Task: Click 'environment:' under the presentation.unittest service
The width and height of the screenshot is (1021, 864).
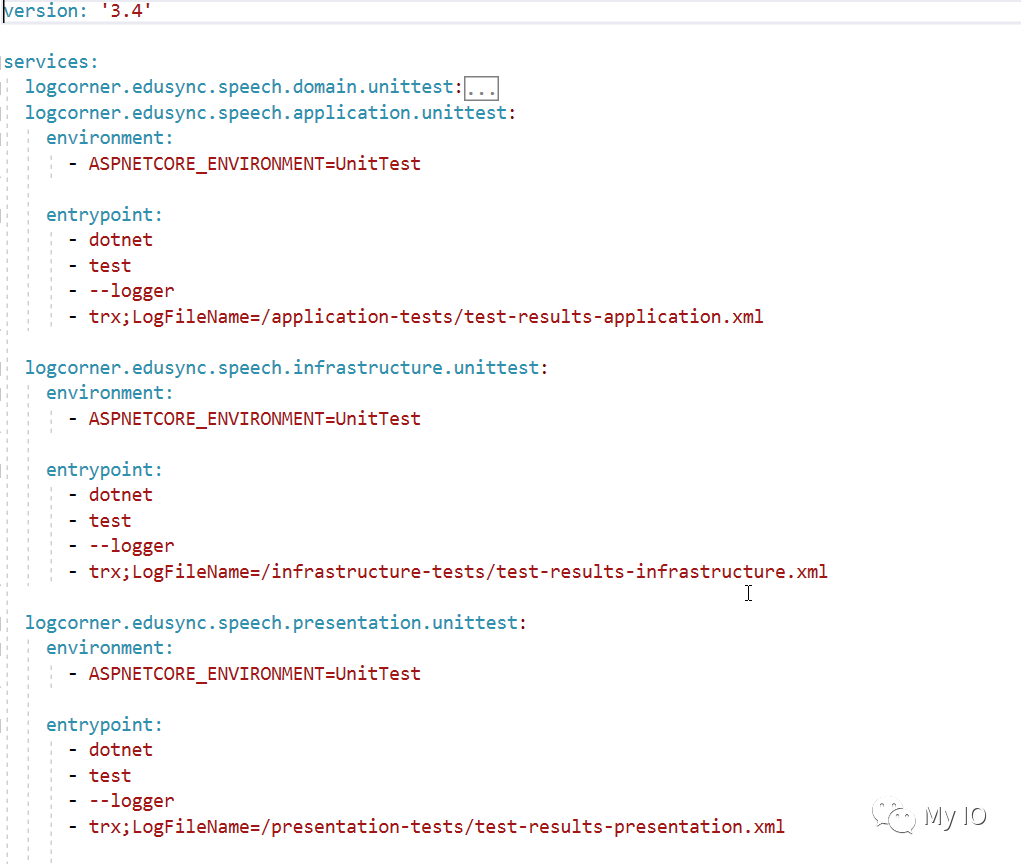Action: [109, 648]
